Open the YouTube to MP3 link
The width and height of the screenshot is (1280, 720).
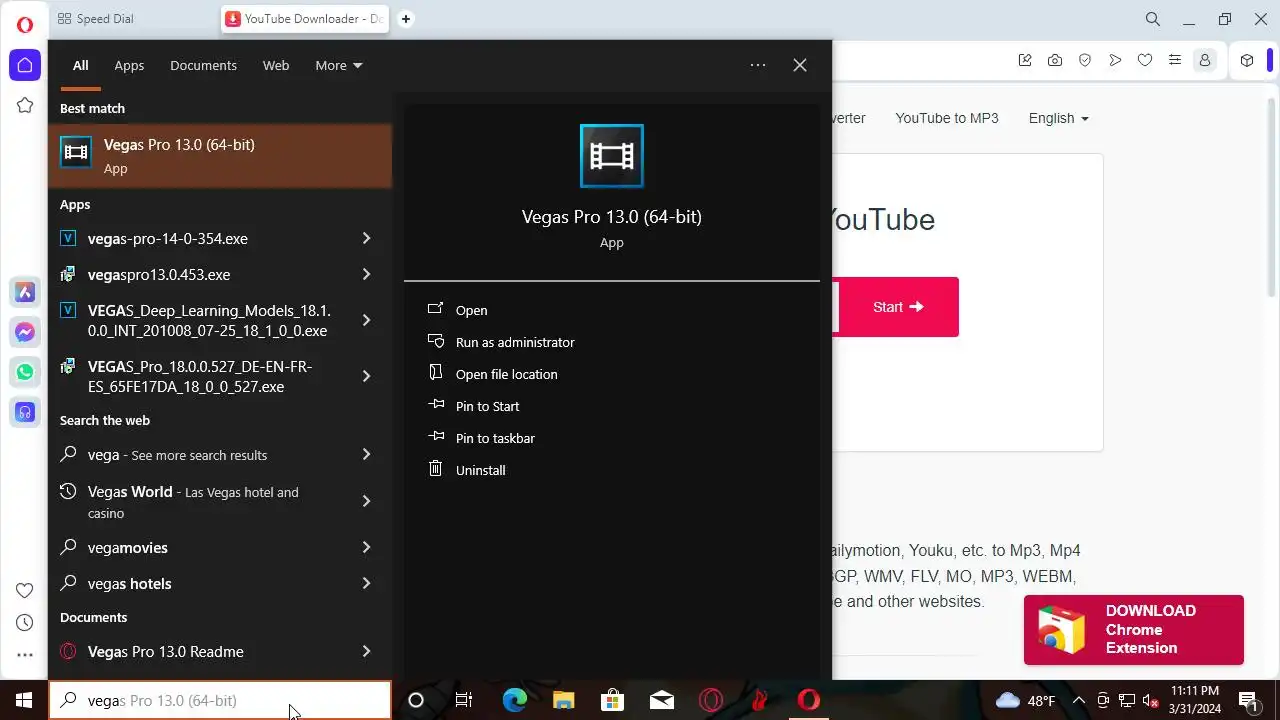[x=946, y=118]
